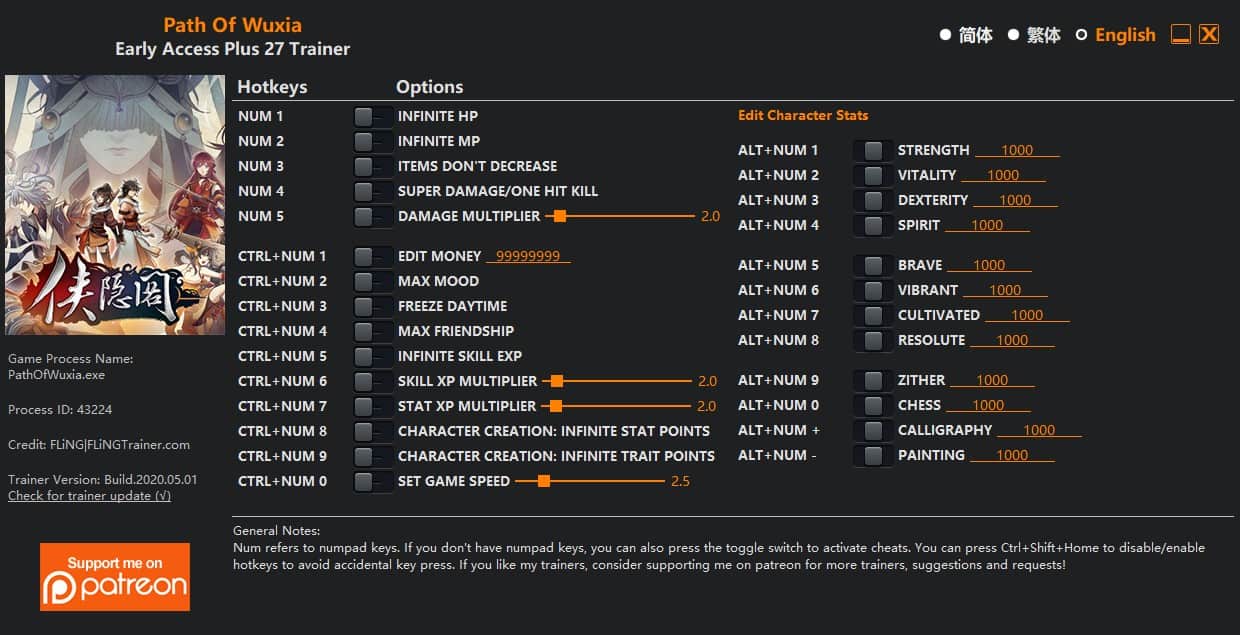This screenshot has height=635, width=1240.
Task: Click the Edit Character Stats heading
Action: coord(803,115)
